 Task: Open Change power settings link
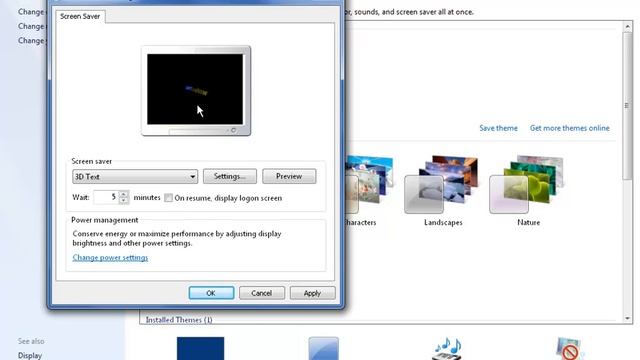110,258
